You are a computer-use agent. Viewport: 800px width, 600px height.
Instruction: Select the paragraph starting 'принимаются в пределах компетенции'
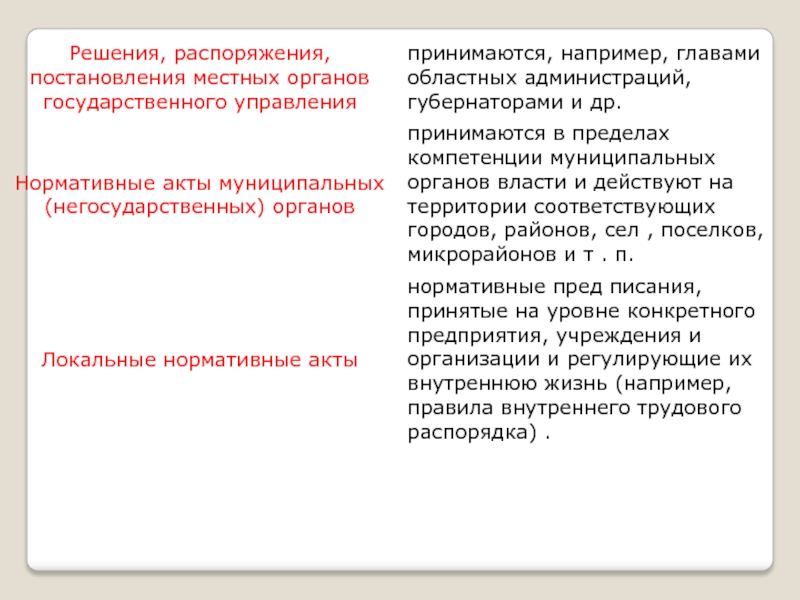[x=585, y=194]
